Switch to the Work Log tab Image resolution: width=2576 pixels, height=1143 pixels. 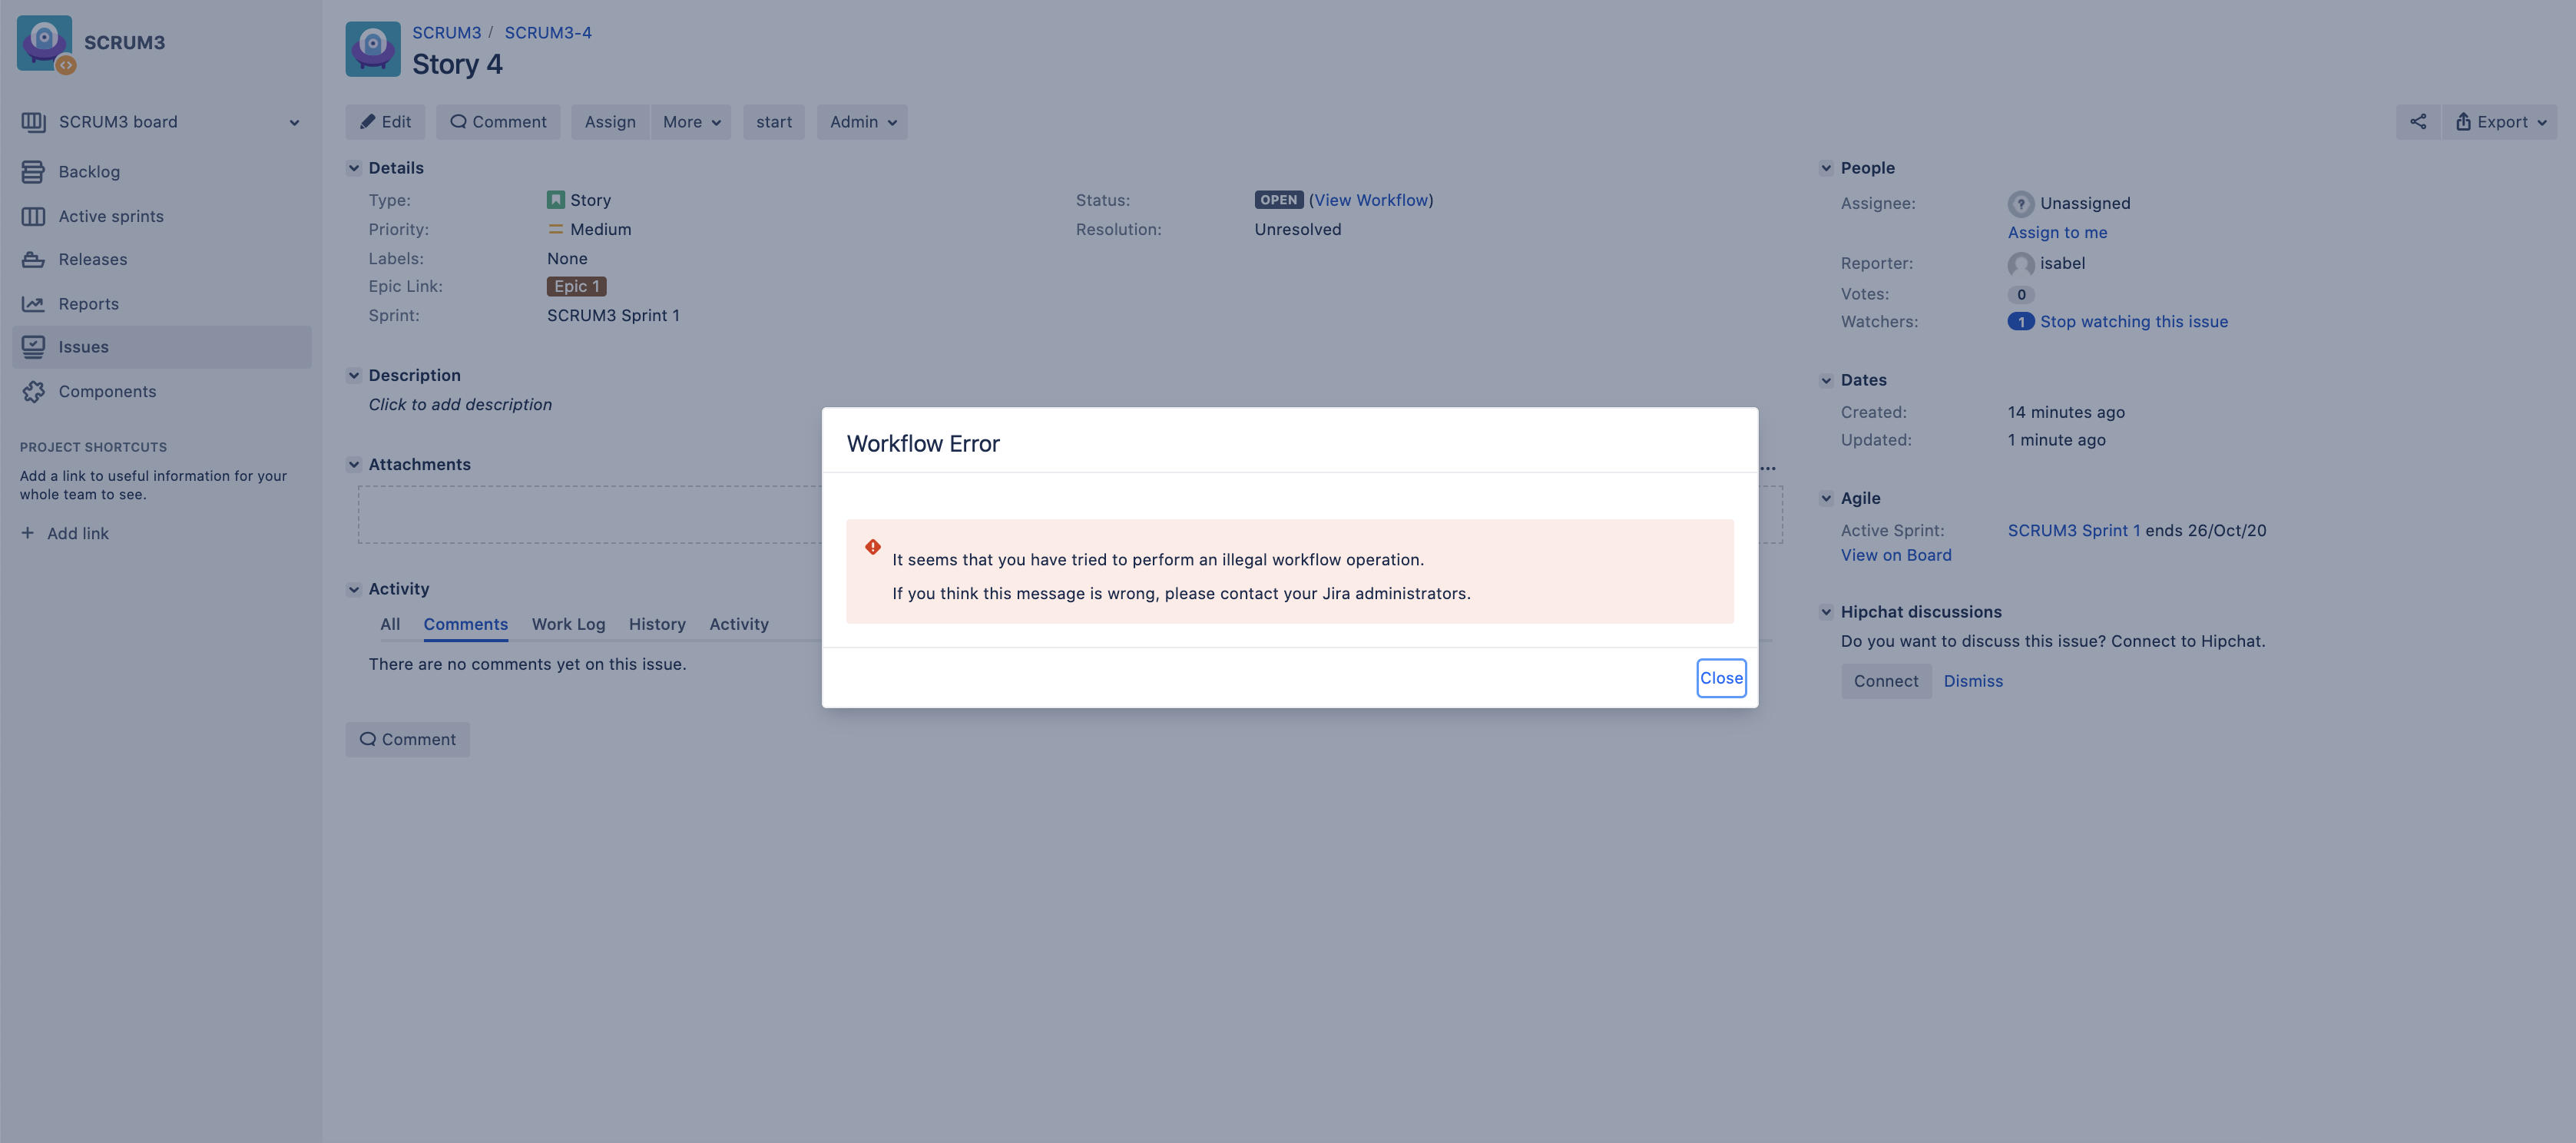(568, 624)
